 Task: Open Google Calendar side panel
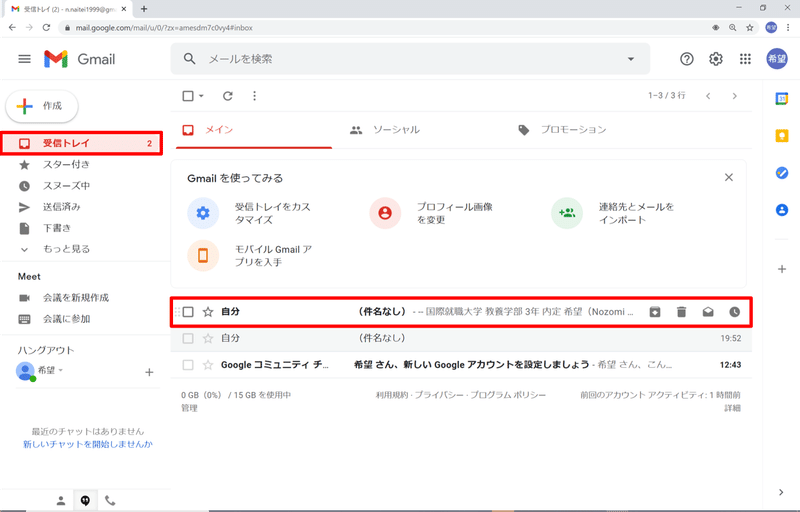coord(782,98)
